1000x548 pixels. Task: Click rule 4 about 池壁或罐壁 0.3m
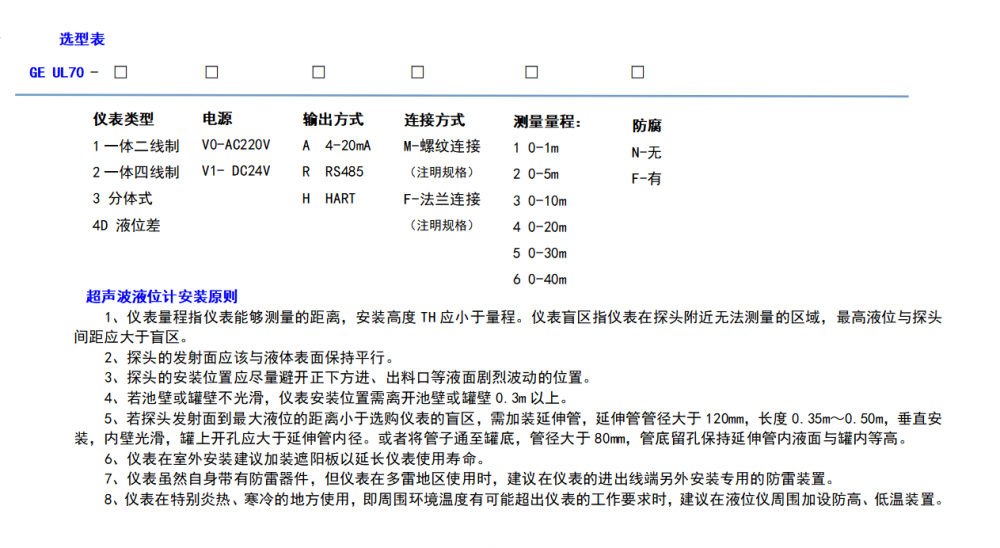[x=335, y=398]
